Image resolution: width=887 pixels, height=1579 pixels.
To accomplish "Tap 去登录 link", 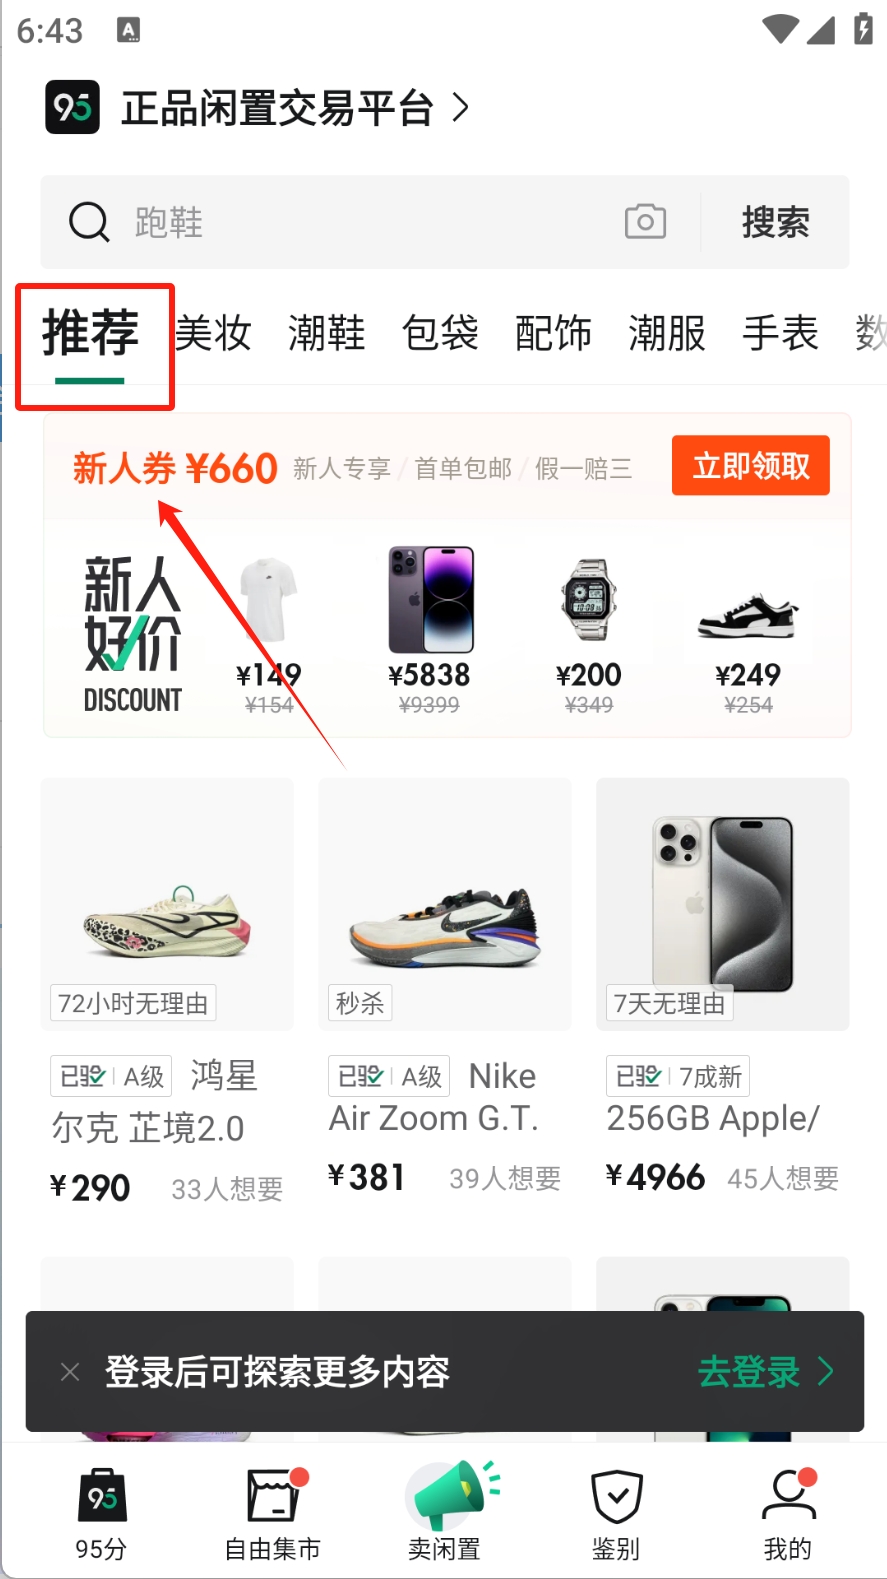I will [749, 1371].
